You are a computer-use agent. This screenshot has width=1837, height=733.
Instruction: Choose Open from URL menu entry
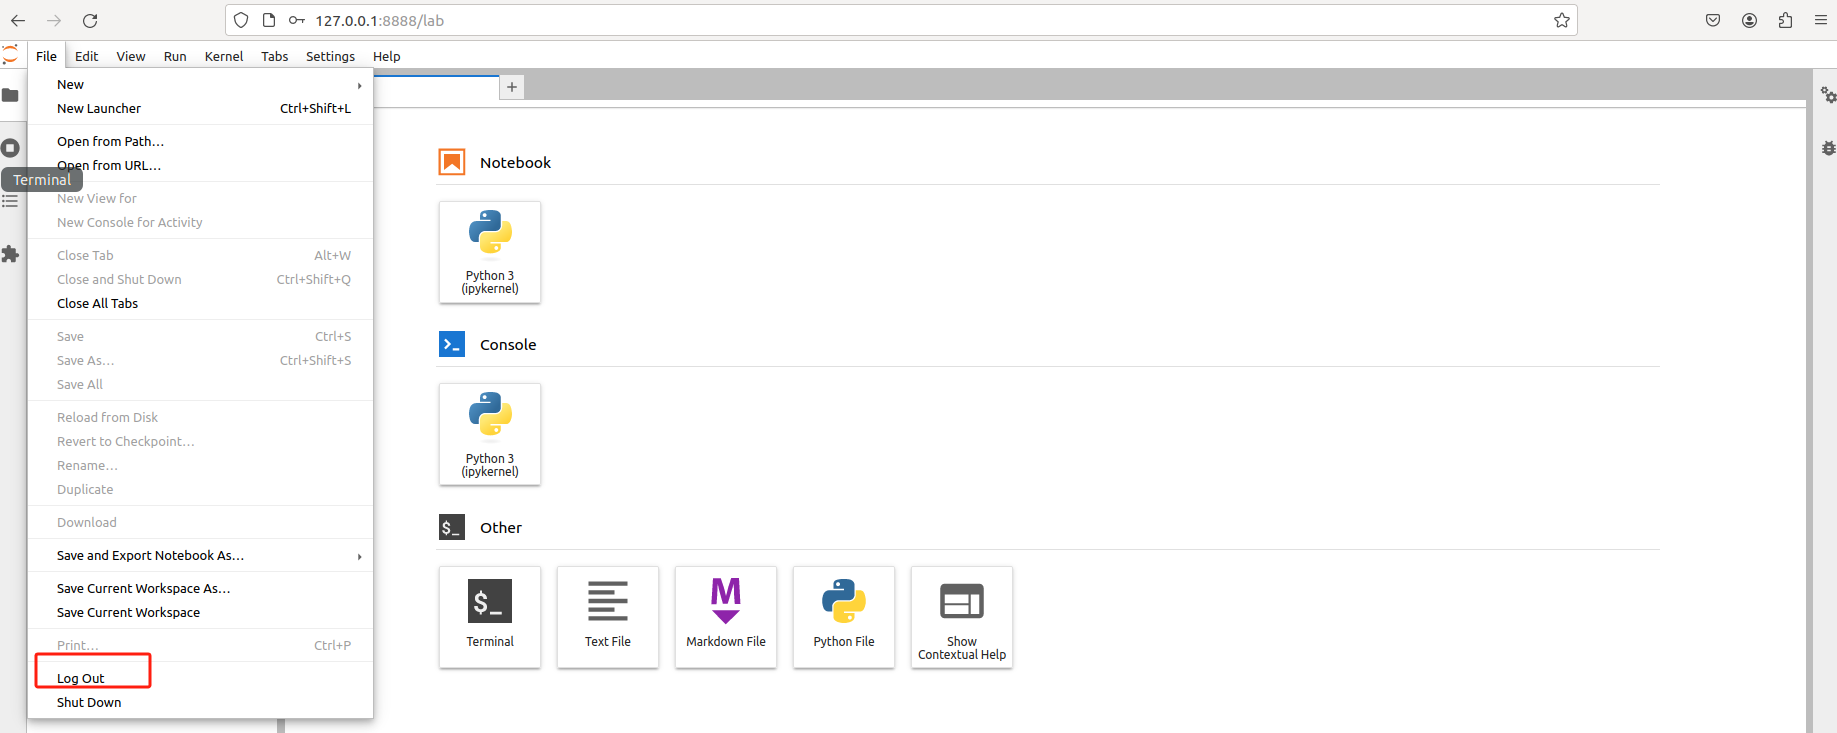coord(200,166)
